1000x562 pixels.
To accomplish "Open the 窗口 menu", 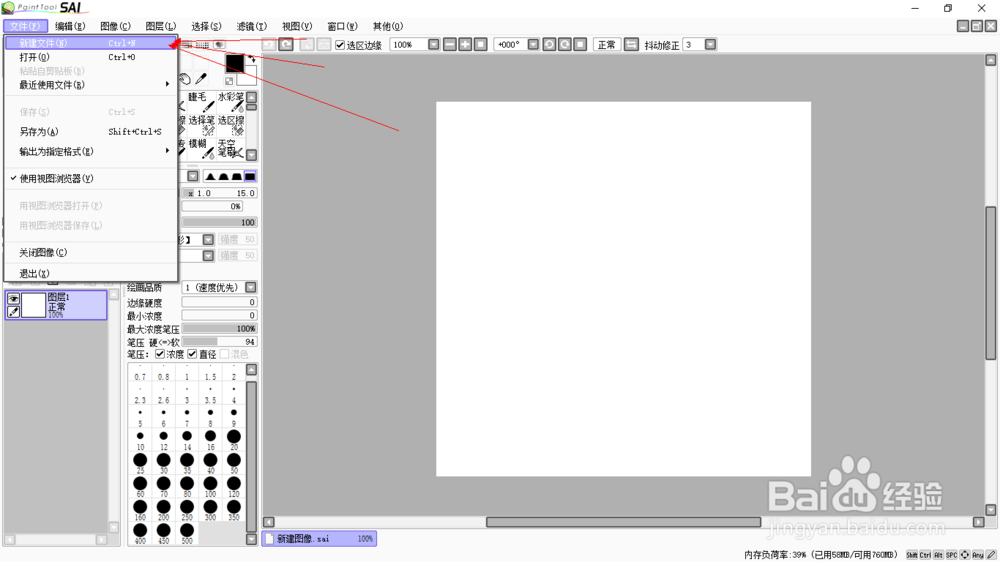I will tap(342, 26).
